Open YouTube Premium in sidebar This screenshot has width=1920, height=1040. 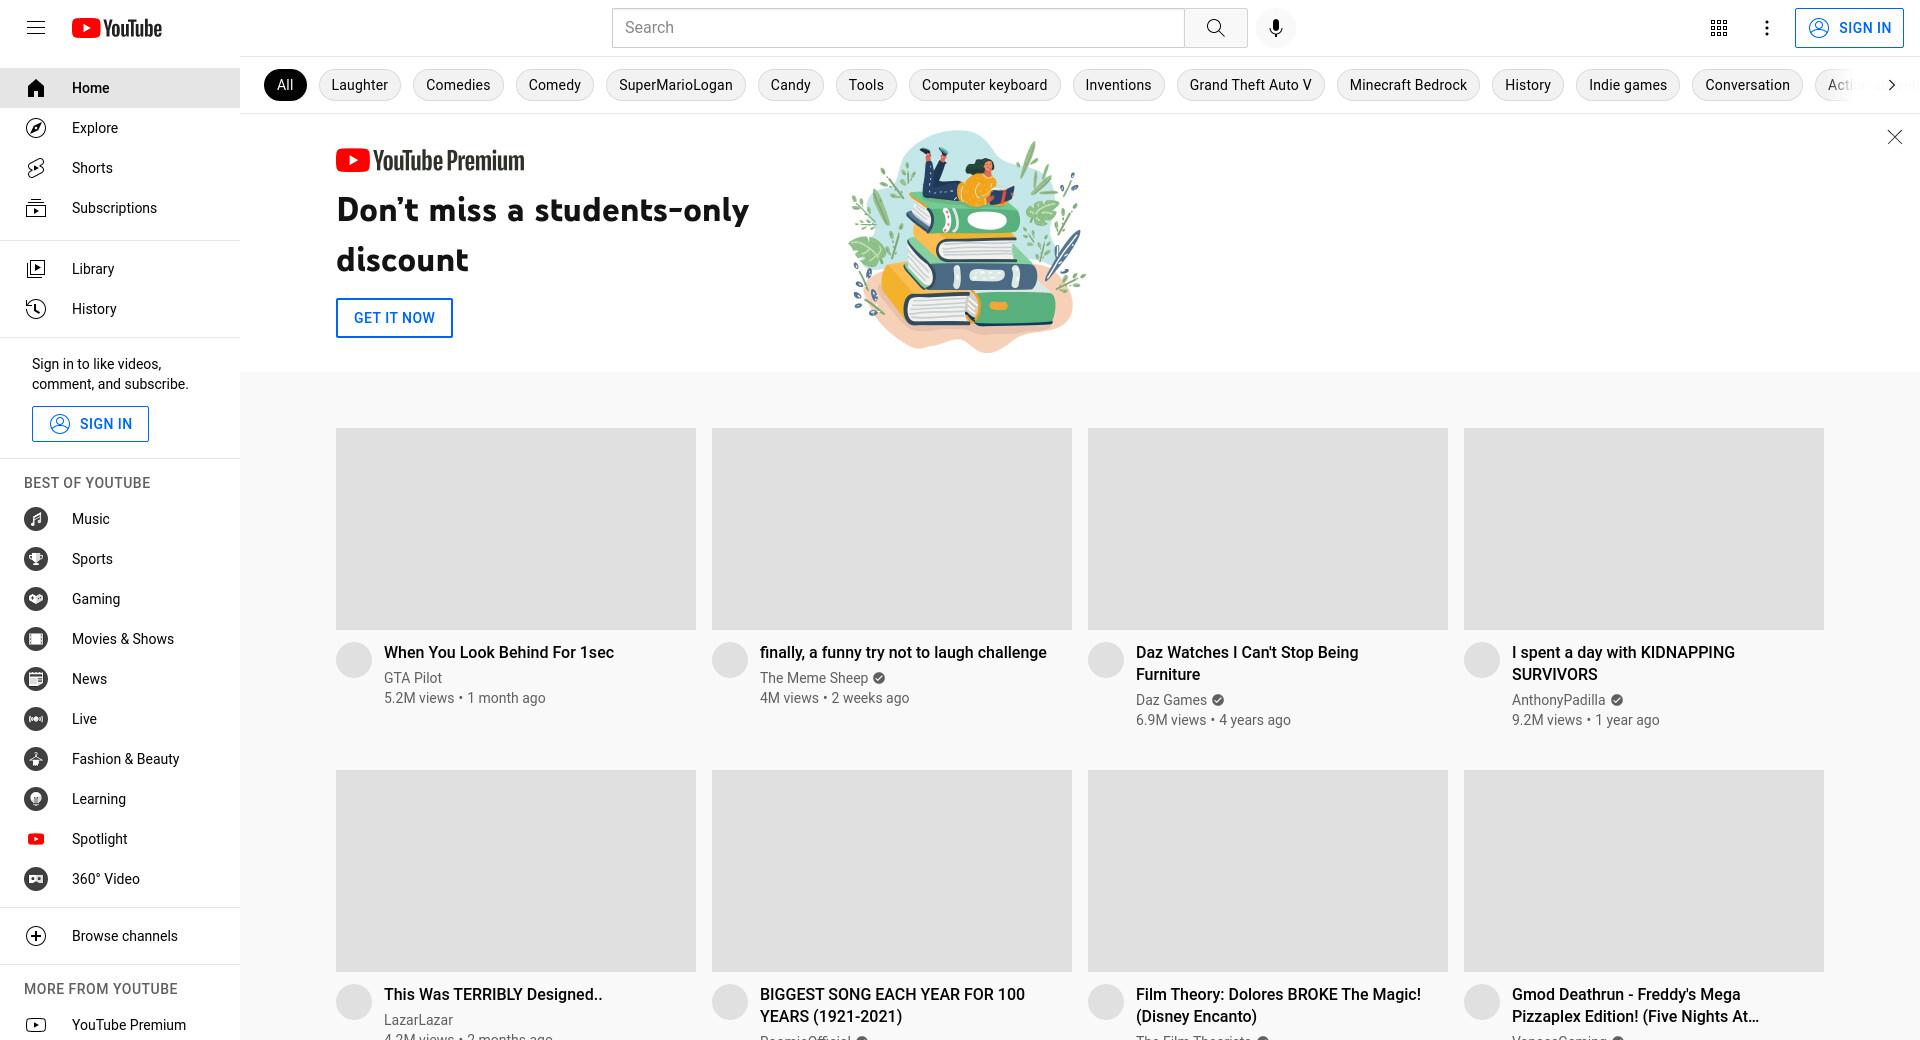[120, 1025]
